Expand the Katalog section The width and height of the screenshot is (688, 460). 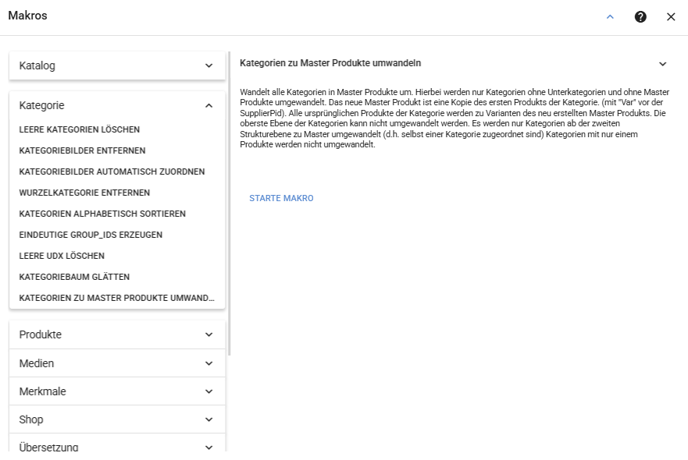click(117, 66)
